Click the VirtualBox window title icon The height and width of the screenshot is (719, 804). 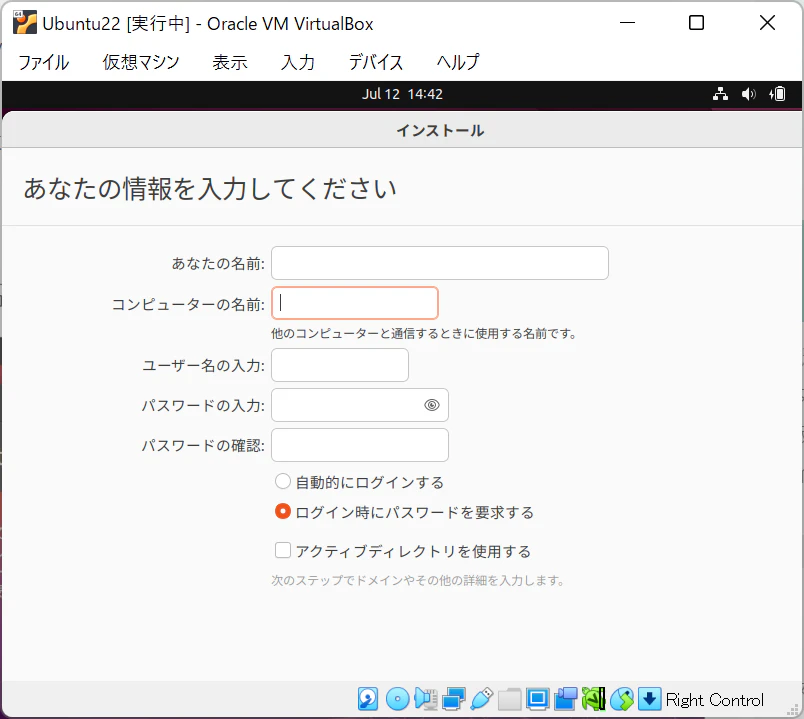[x=25, y=23]
